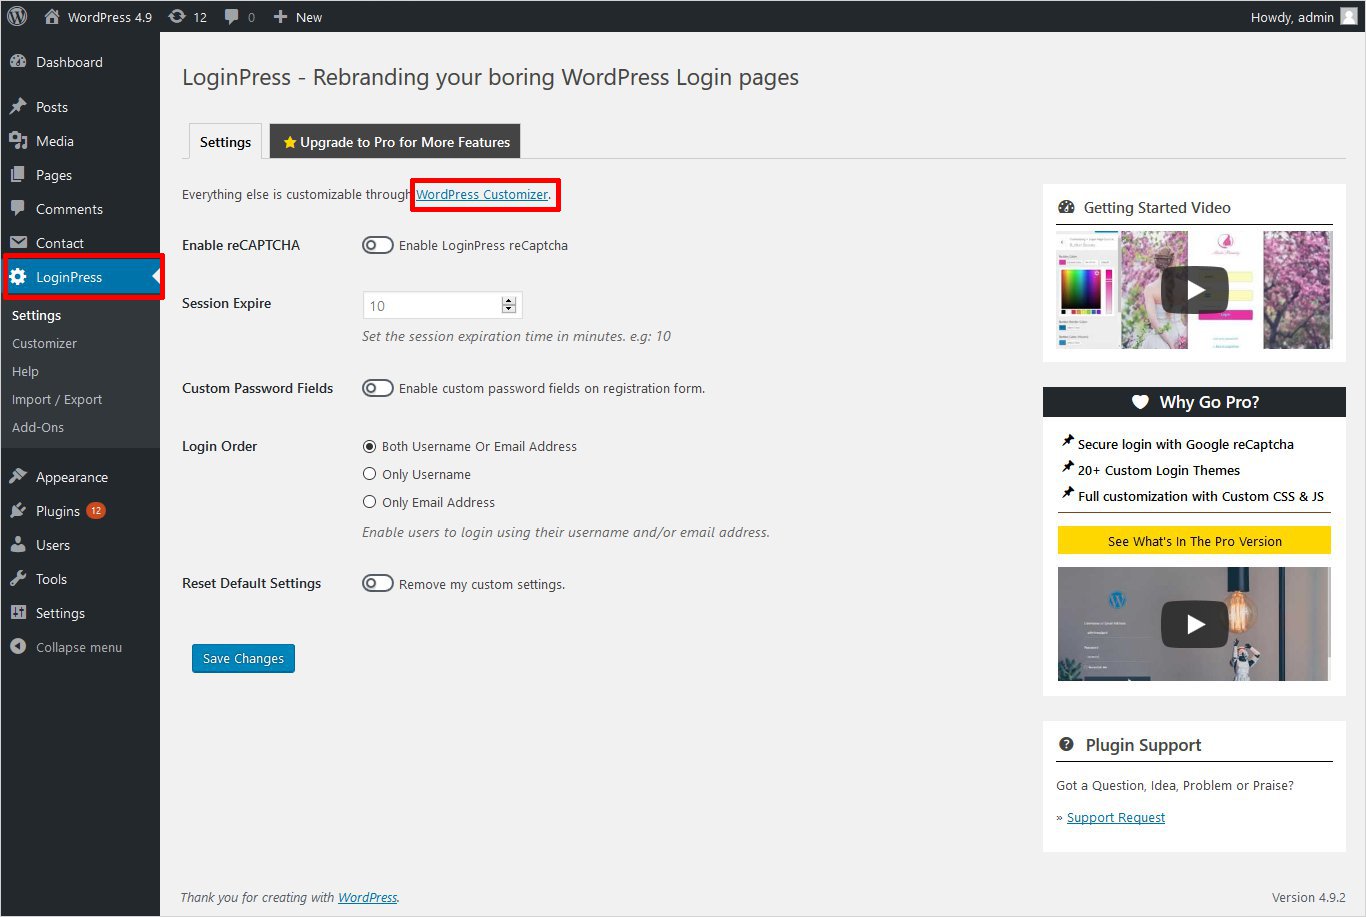This screenshot has height=917, width=1366.
Task: Open the Media library menu item
Action: point(54,141)
